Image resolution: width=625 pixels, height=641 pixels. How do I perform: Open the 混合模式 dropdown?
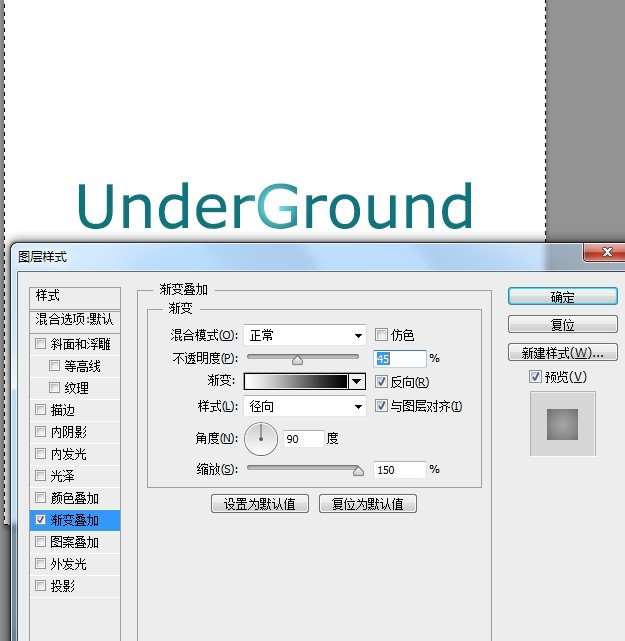point(305,336)
